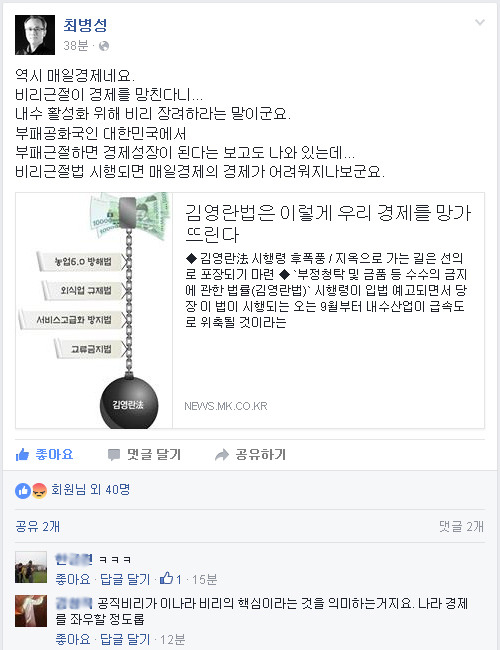Open 최병성 profile name link
Viewport: 500px width, 650px height.
tap(85, 25)
